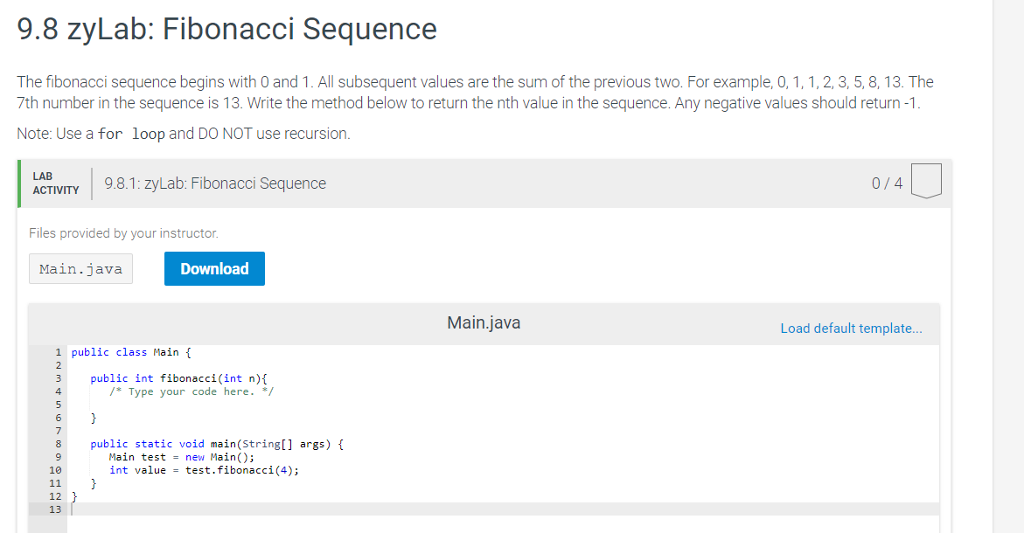
Task: Select the Main.java file chip
Action: click(x=81, y=269)
